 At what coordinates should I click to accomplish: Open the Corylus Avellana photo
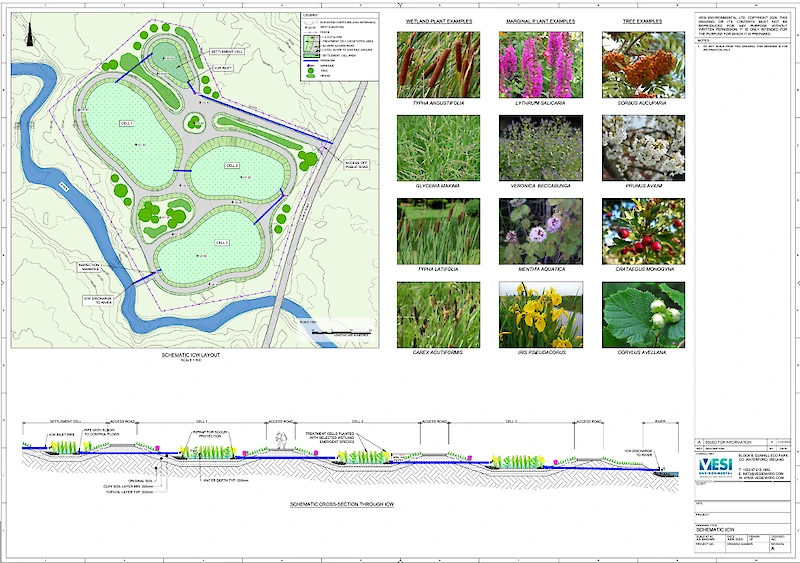point(643,314)
